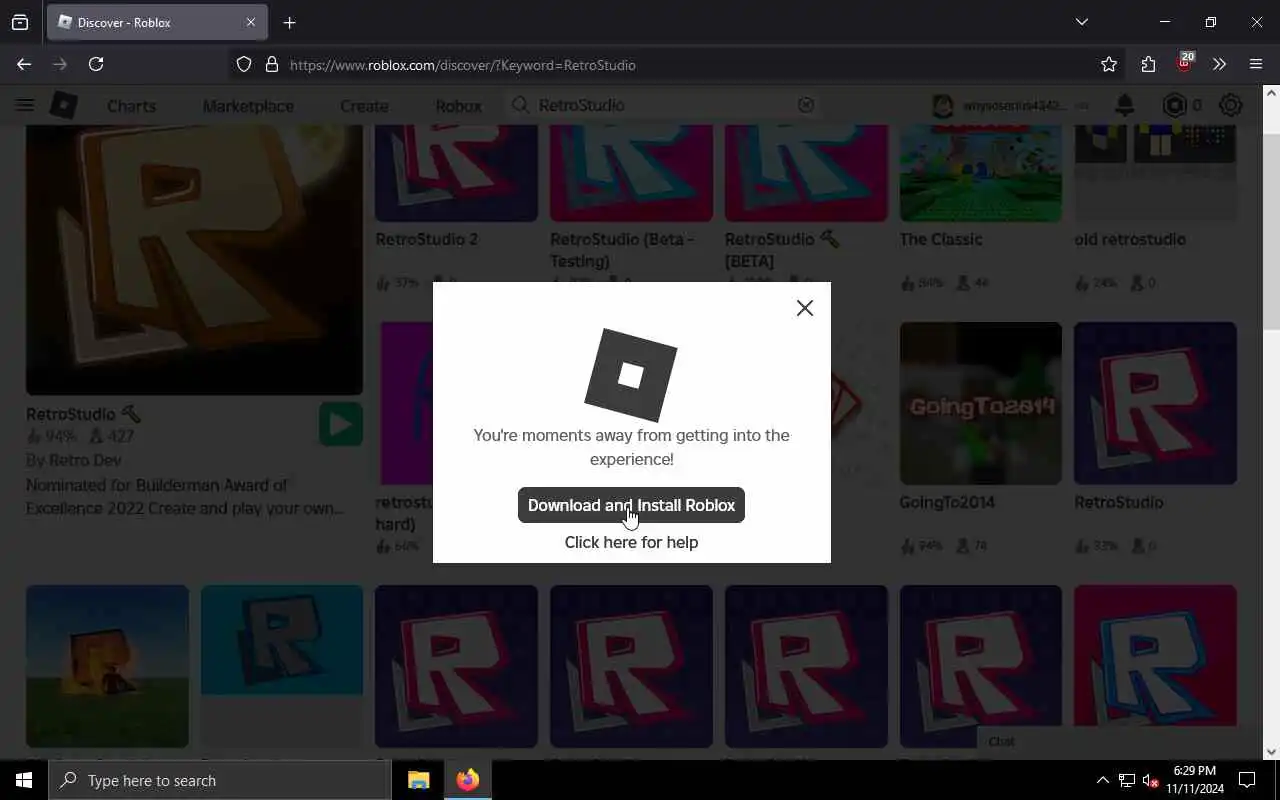The height and width of the screenshot is (800, 1280).
Task: Click the Windows taskbar search box
Action: click(220, 780)
